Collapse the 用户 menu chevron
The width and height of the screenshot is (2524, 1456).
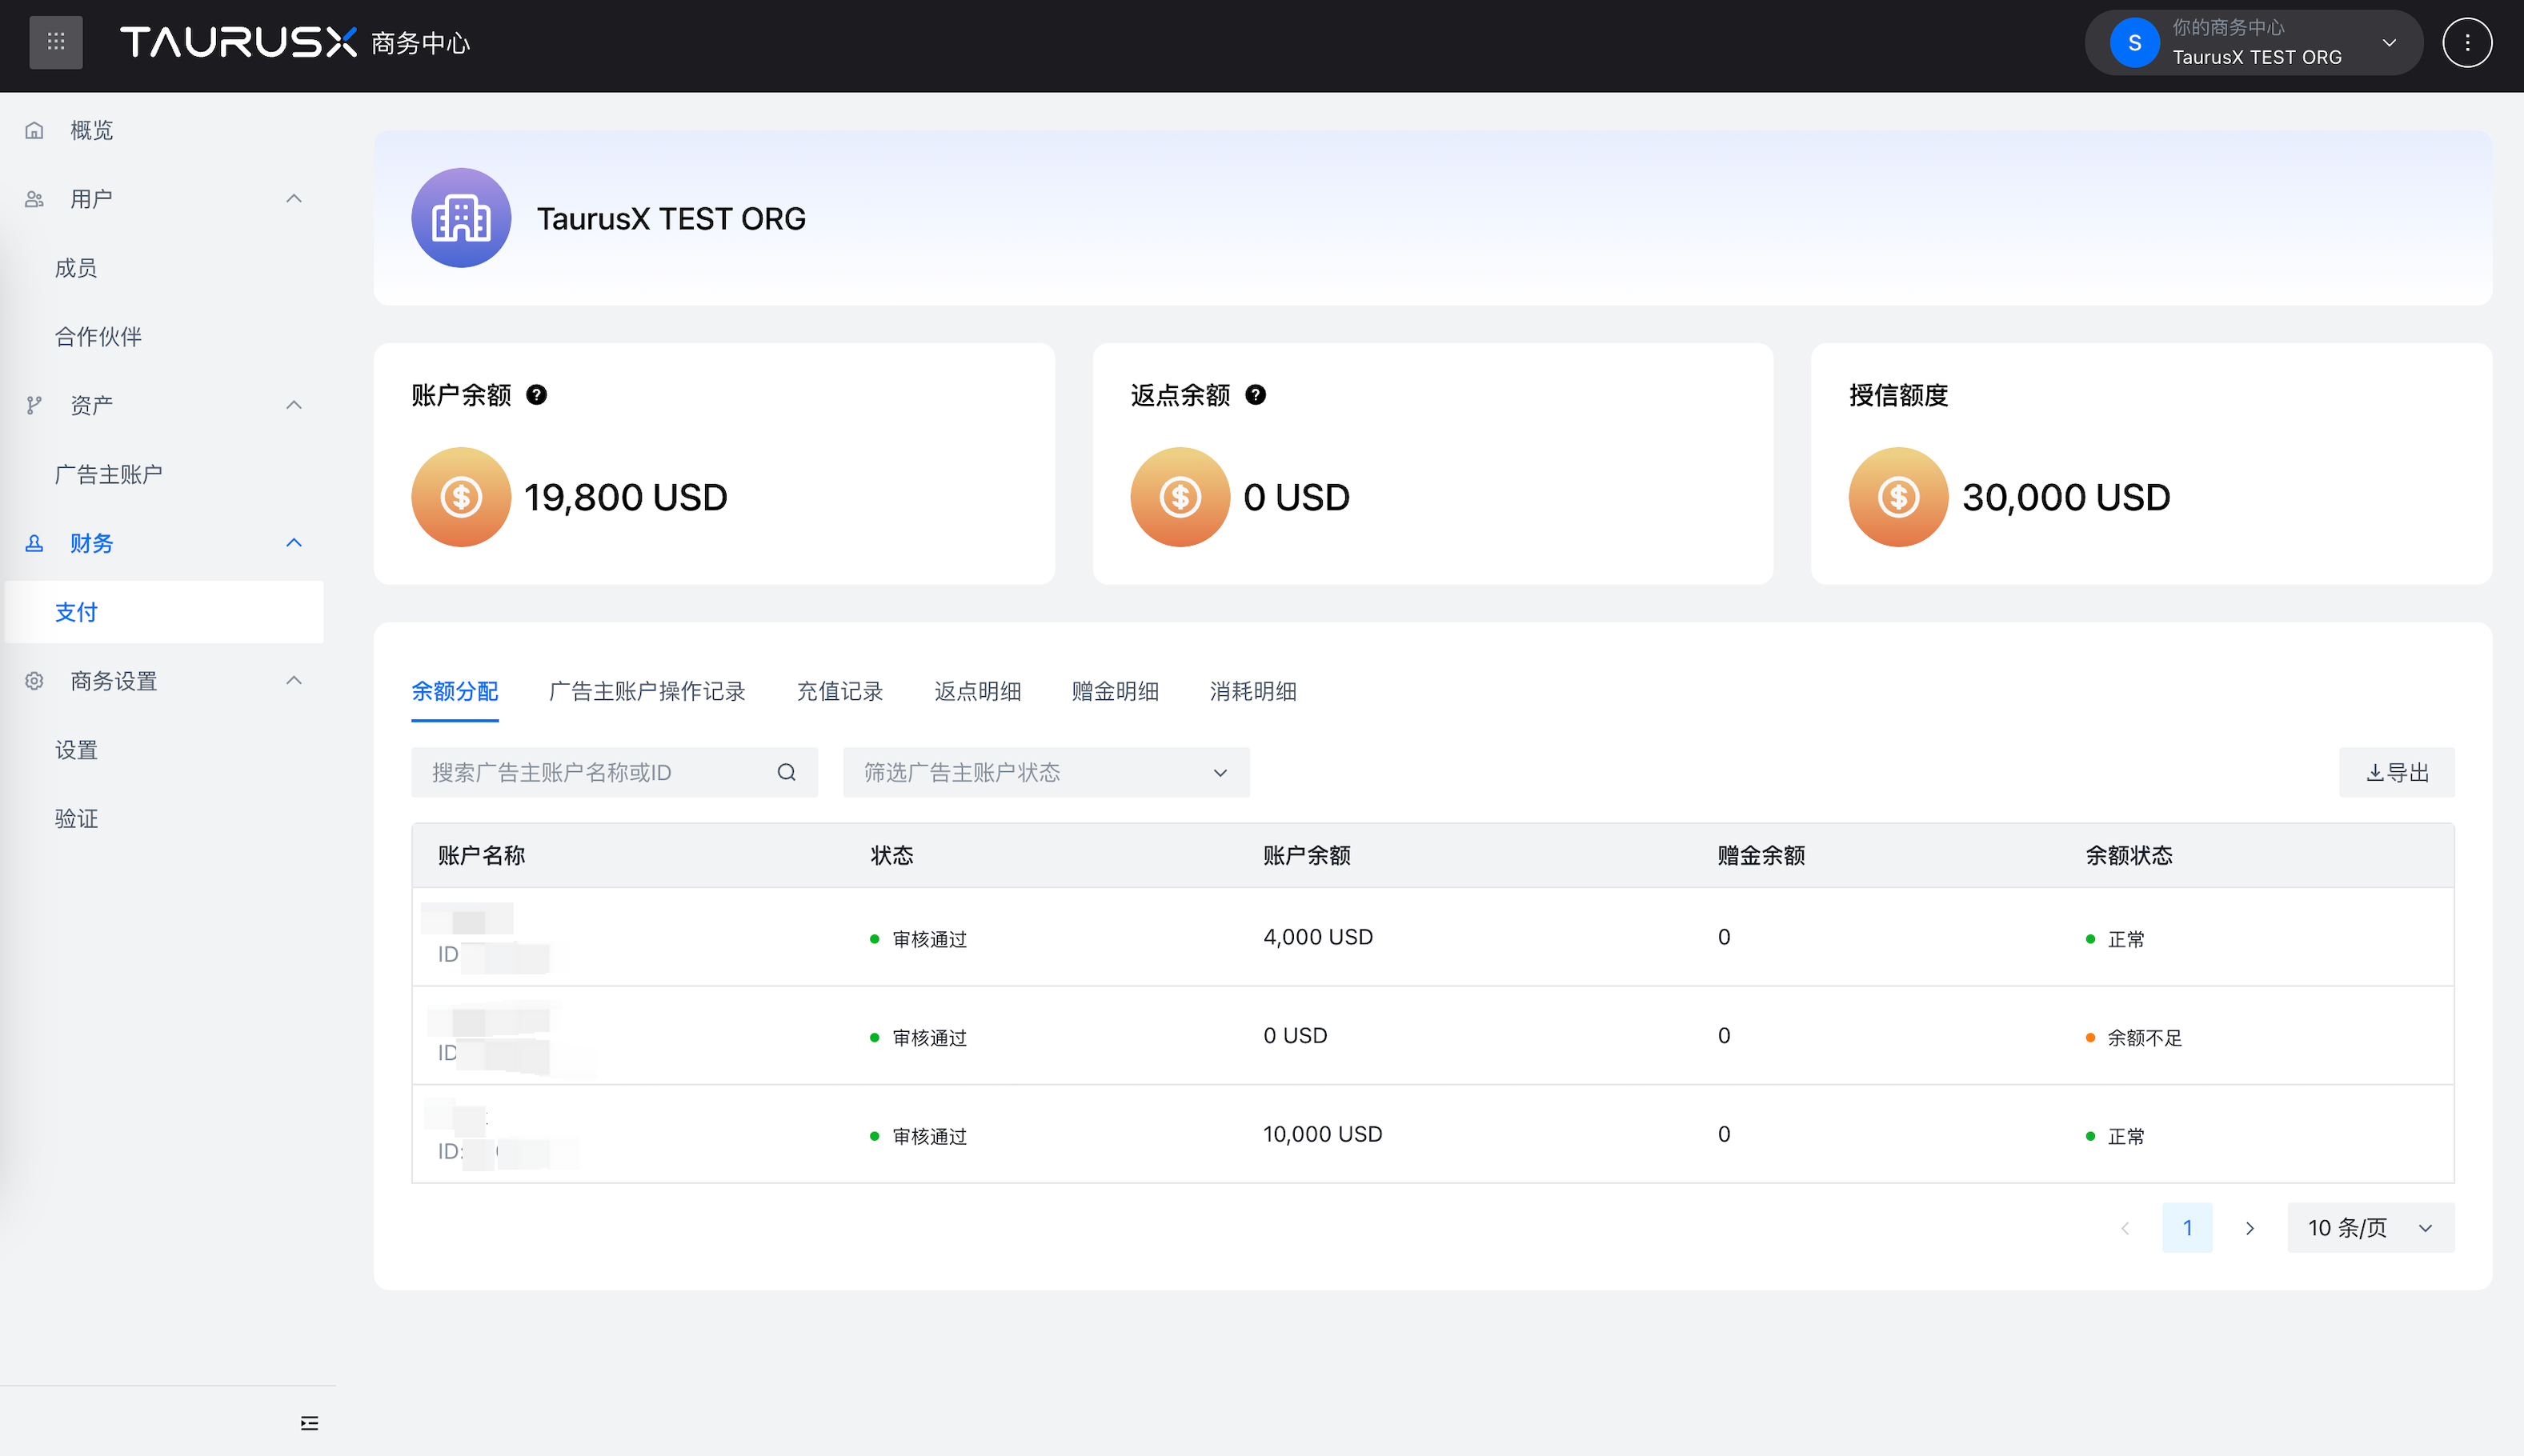coord(294,199)
